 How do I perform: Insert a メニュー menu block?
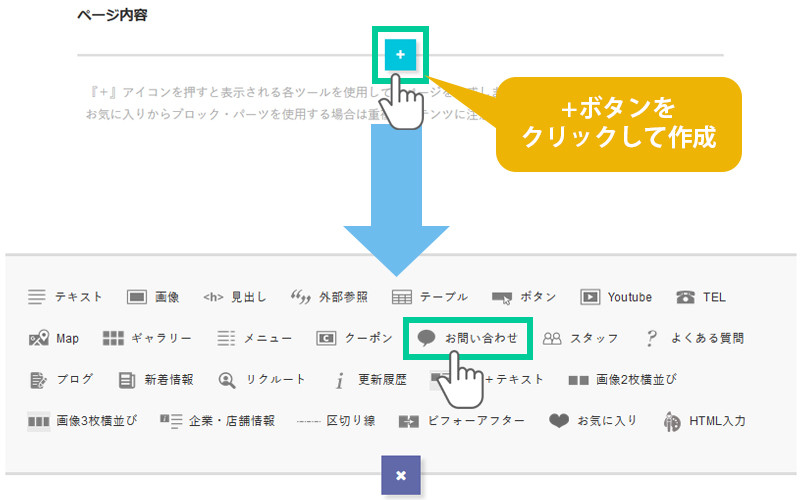coord(254,338)
